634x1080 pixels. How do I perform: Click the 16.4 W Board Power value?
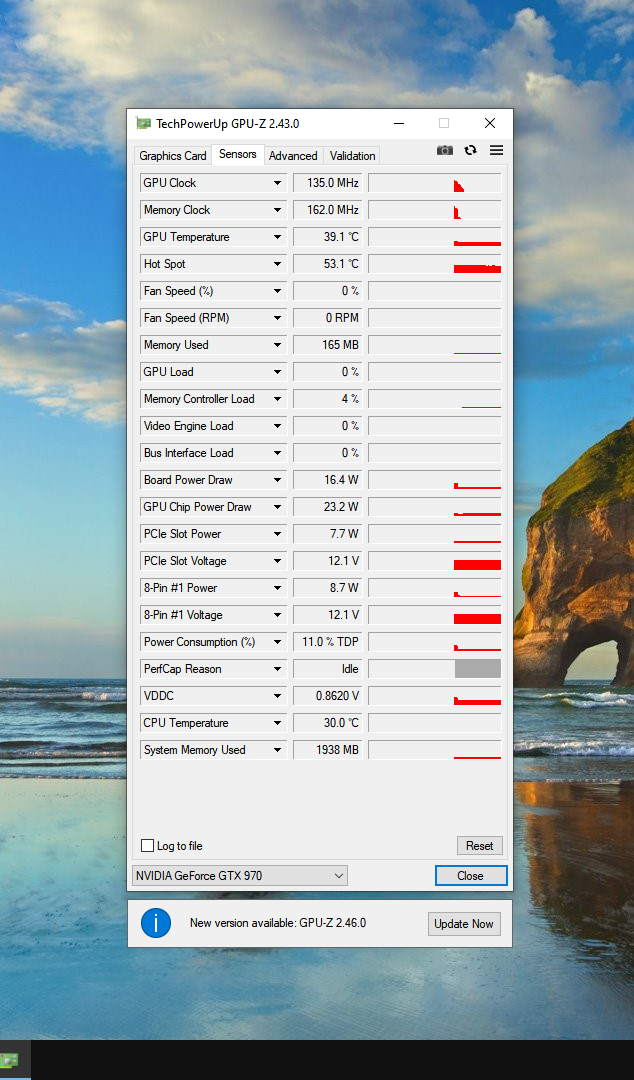click(x=327, y=480)
